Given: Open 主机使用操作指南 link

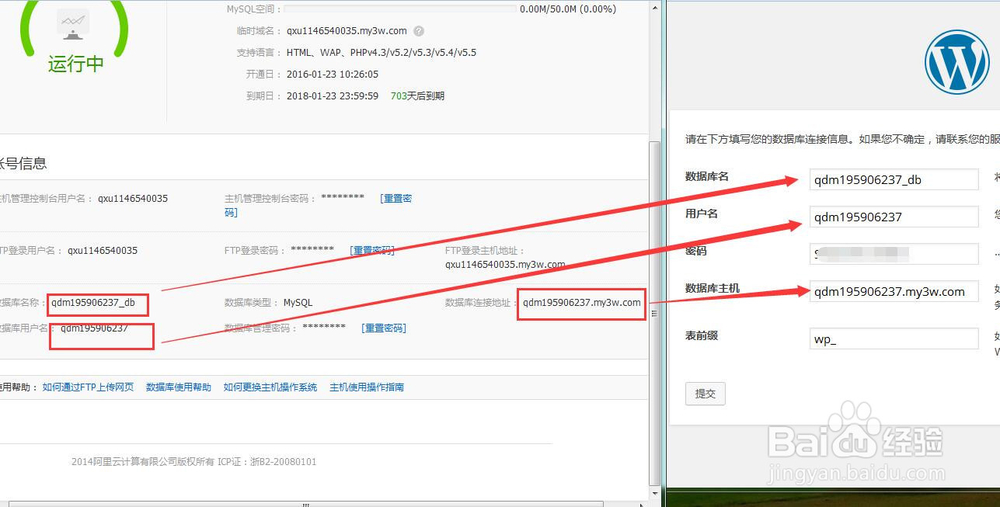Looking at the screenshot, I should [367, 387].
